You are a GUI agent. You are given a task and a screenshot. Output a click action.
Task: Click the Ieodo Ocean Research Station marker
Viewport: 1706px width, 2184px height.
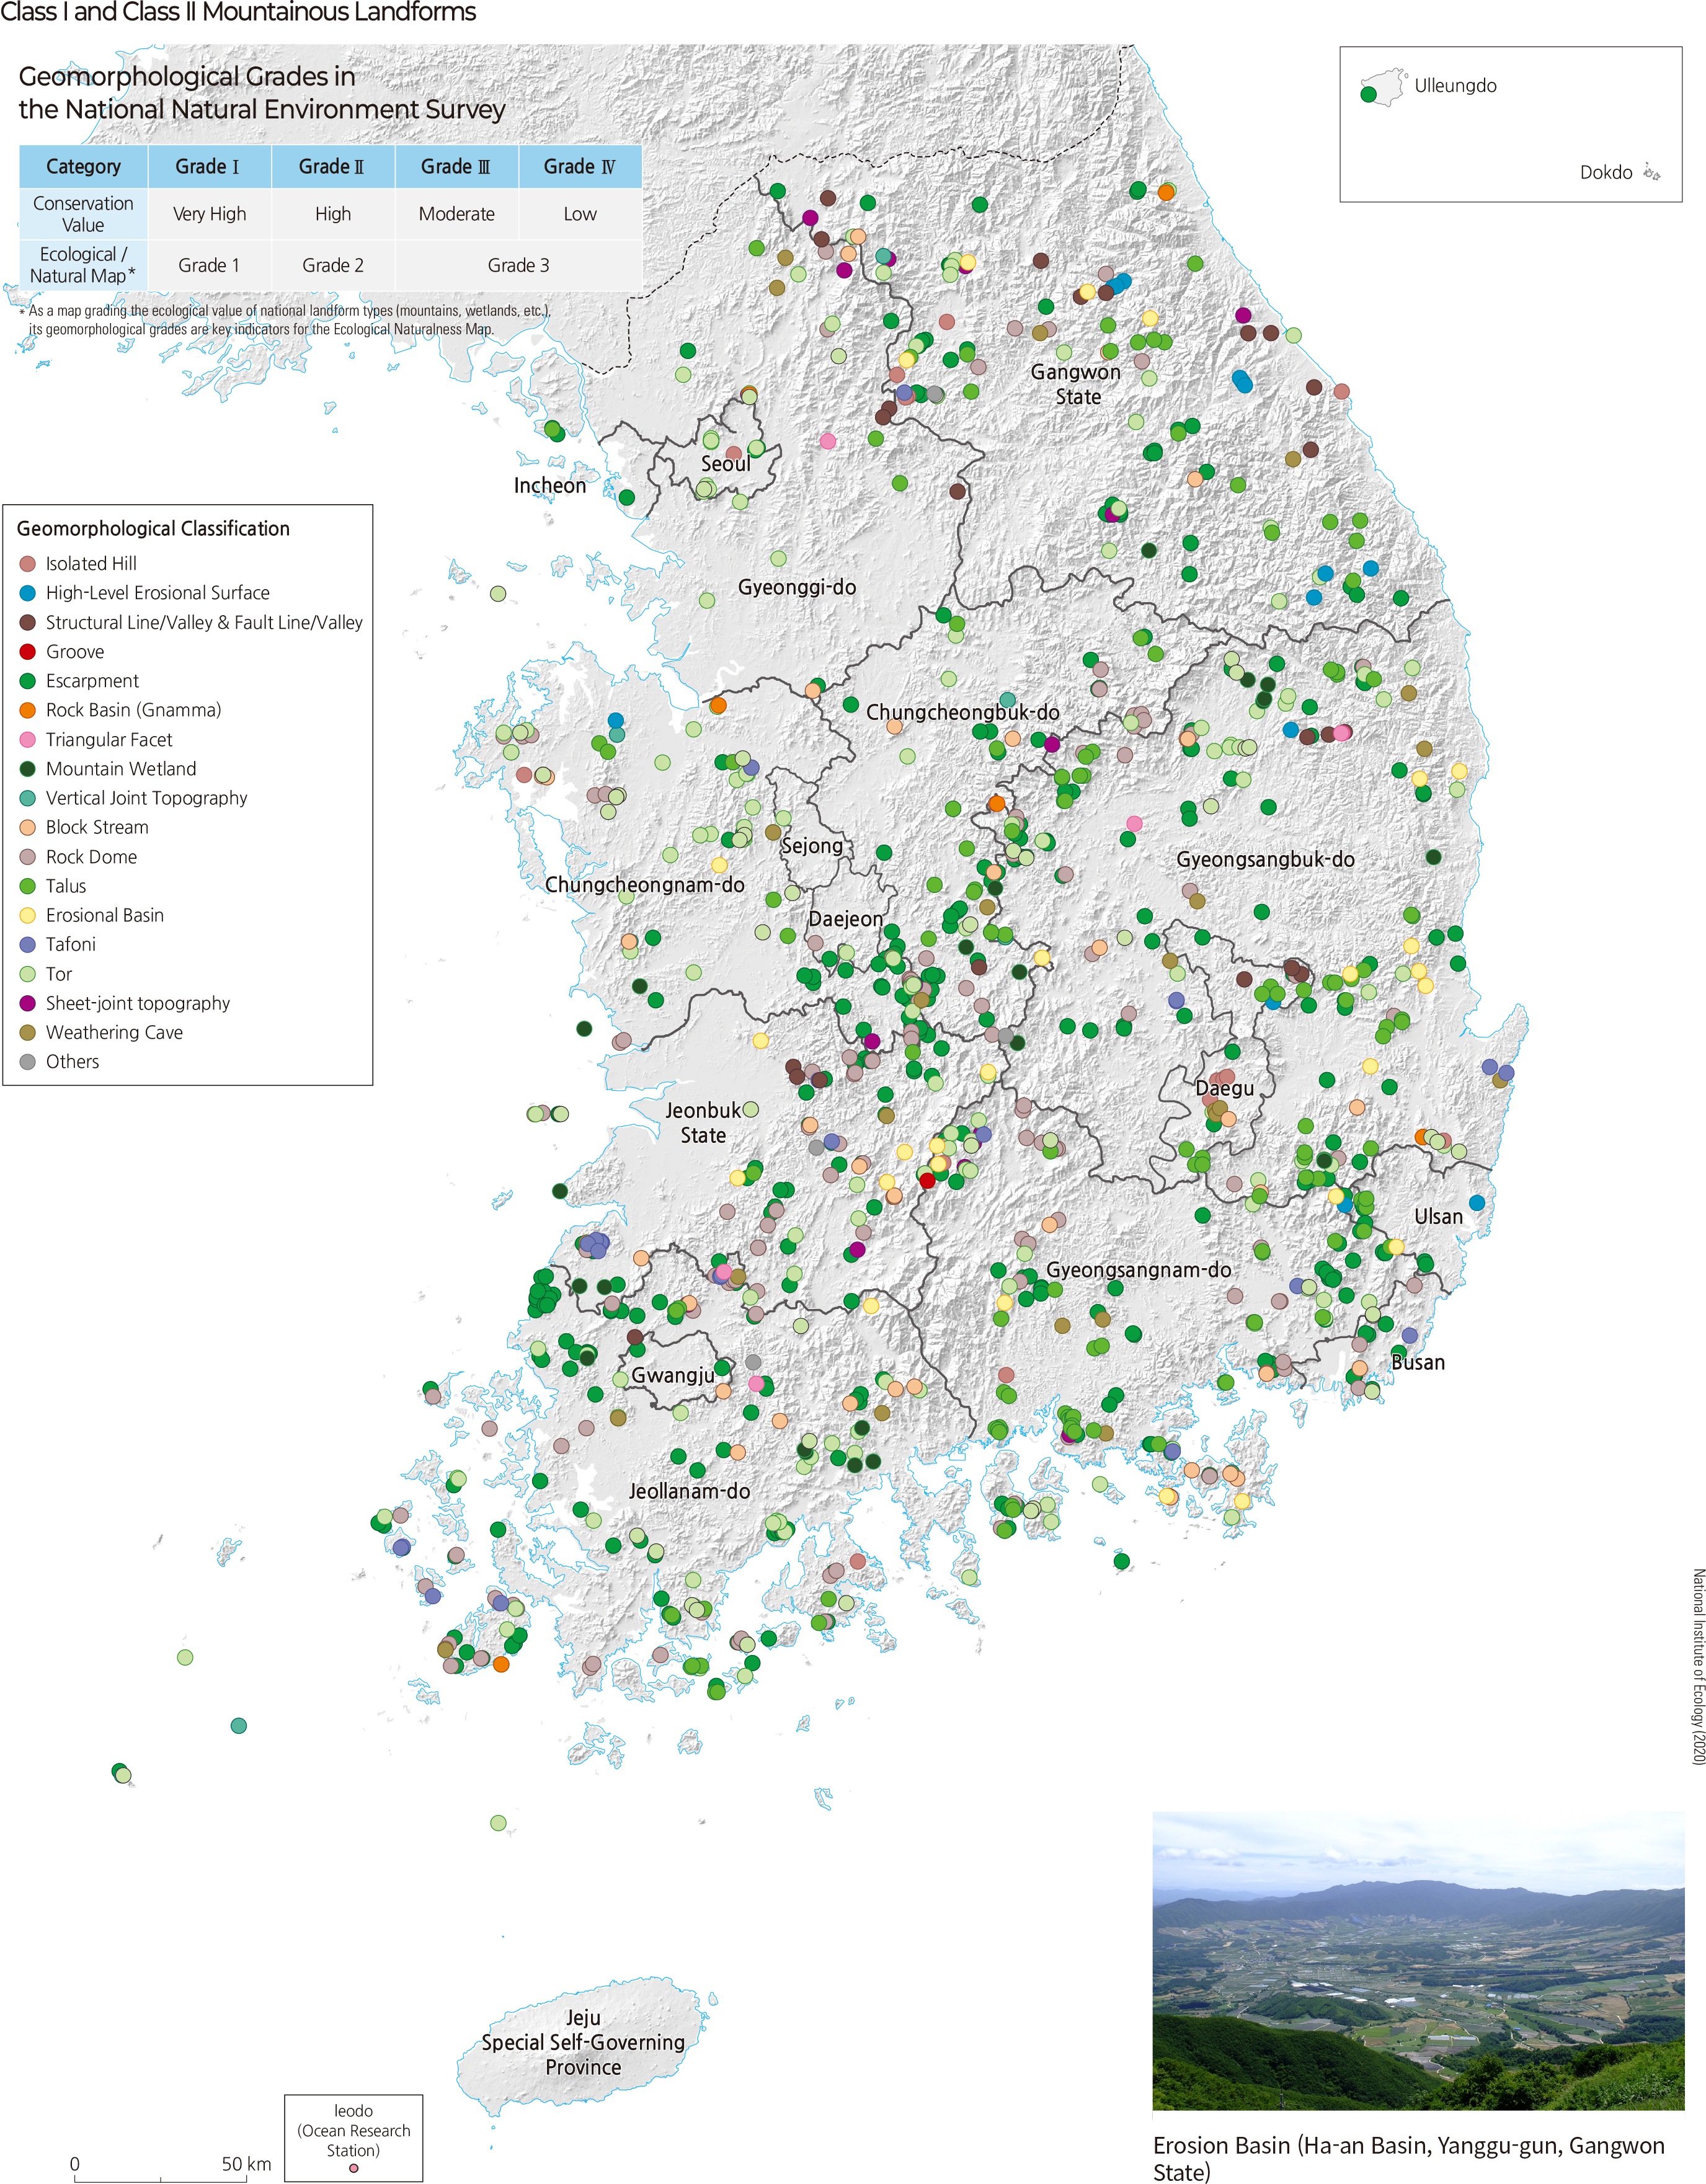click(353, 2169)
